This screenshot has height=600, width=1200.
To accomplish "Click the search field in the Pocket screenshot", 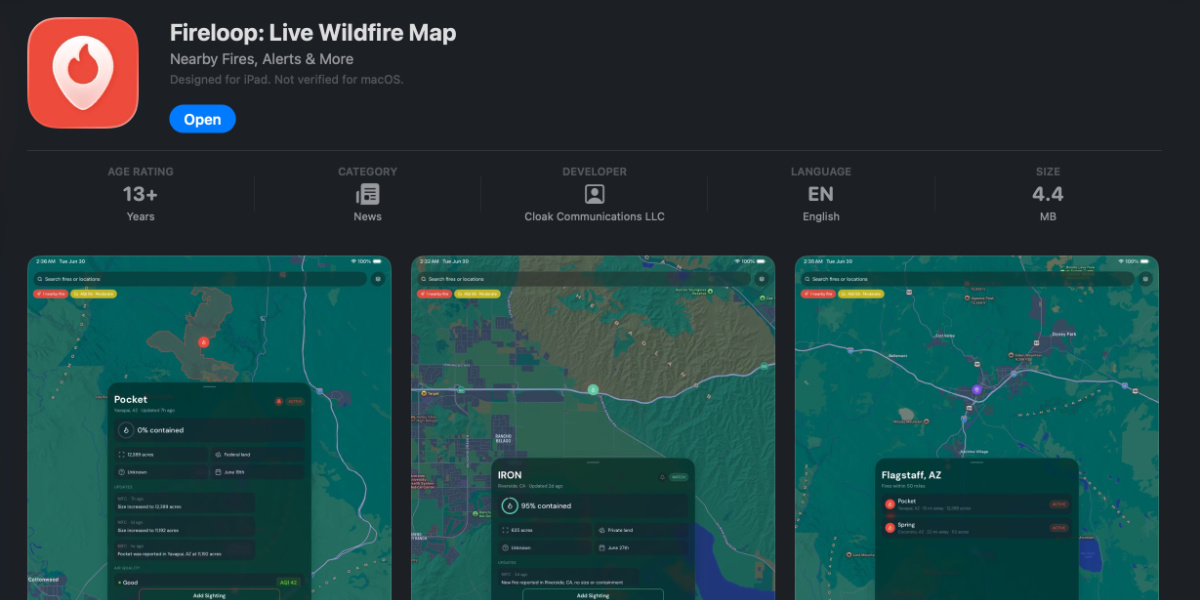I will [x=200, y=279].
